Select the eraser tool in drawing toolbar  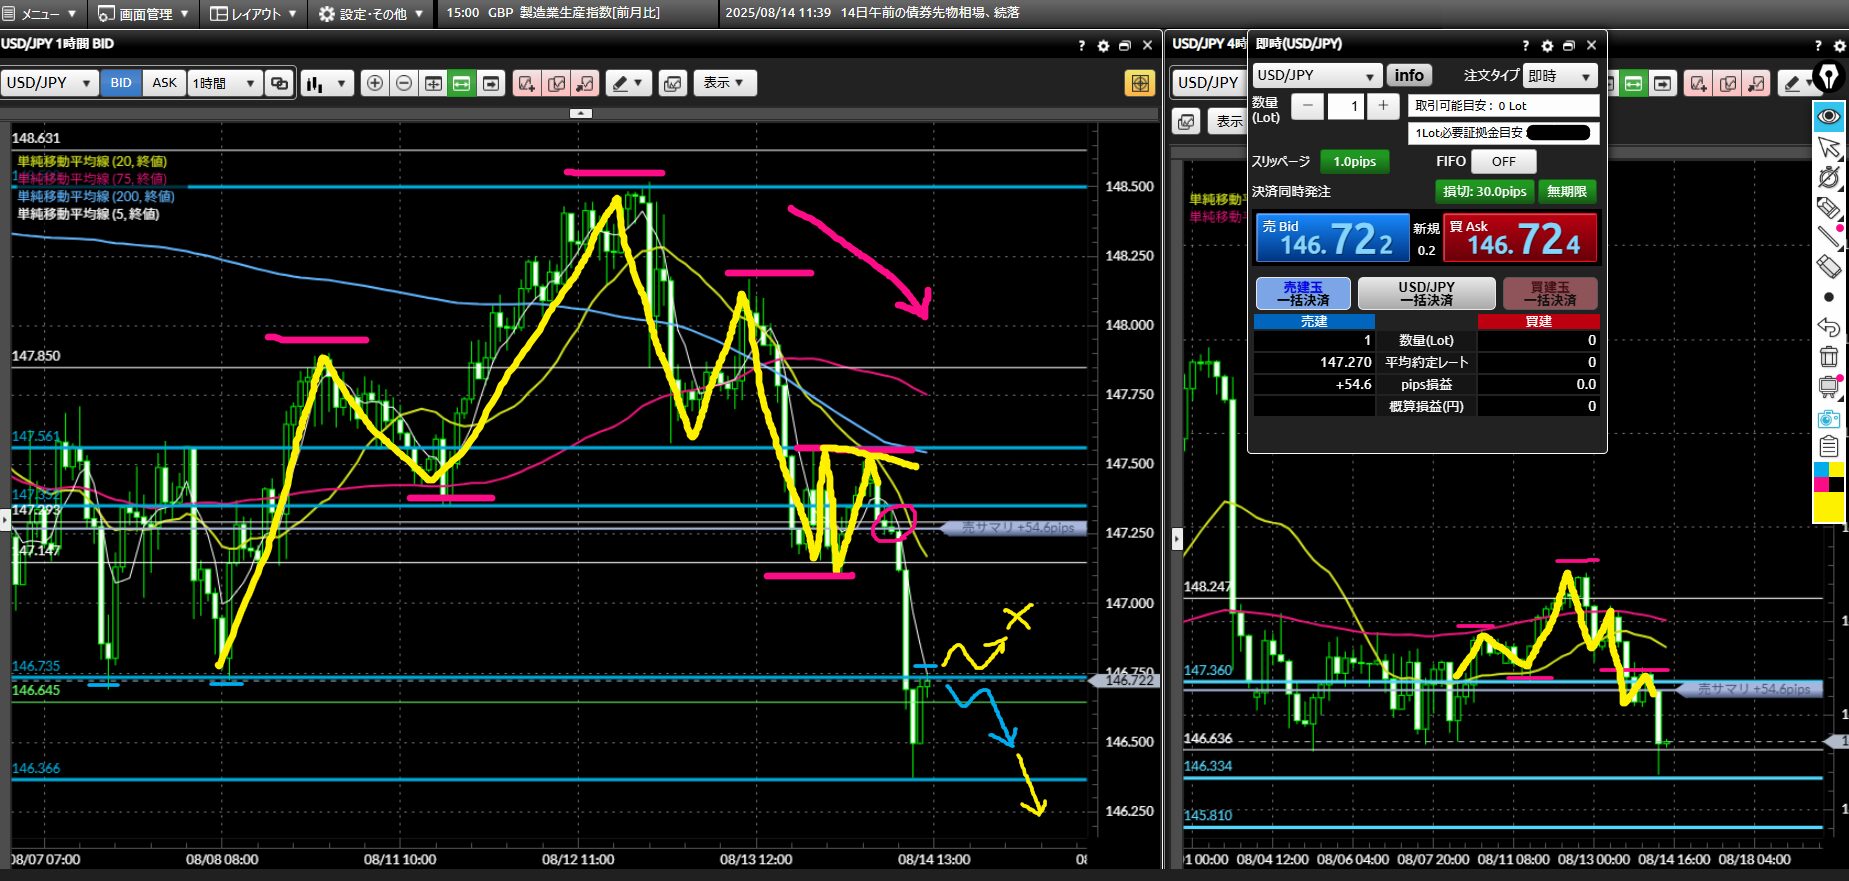click(1829, 267)
